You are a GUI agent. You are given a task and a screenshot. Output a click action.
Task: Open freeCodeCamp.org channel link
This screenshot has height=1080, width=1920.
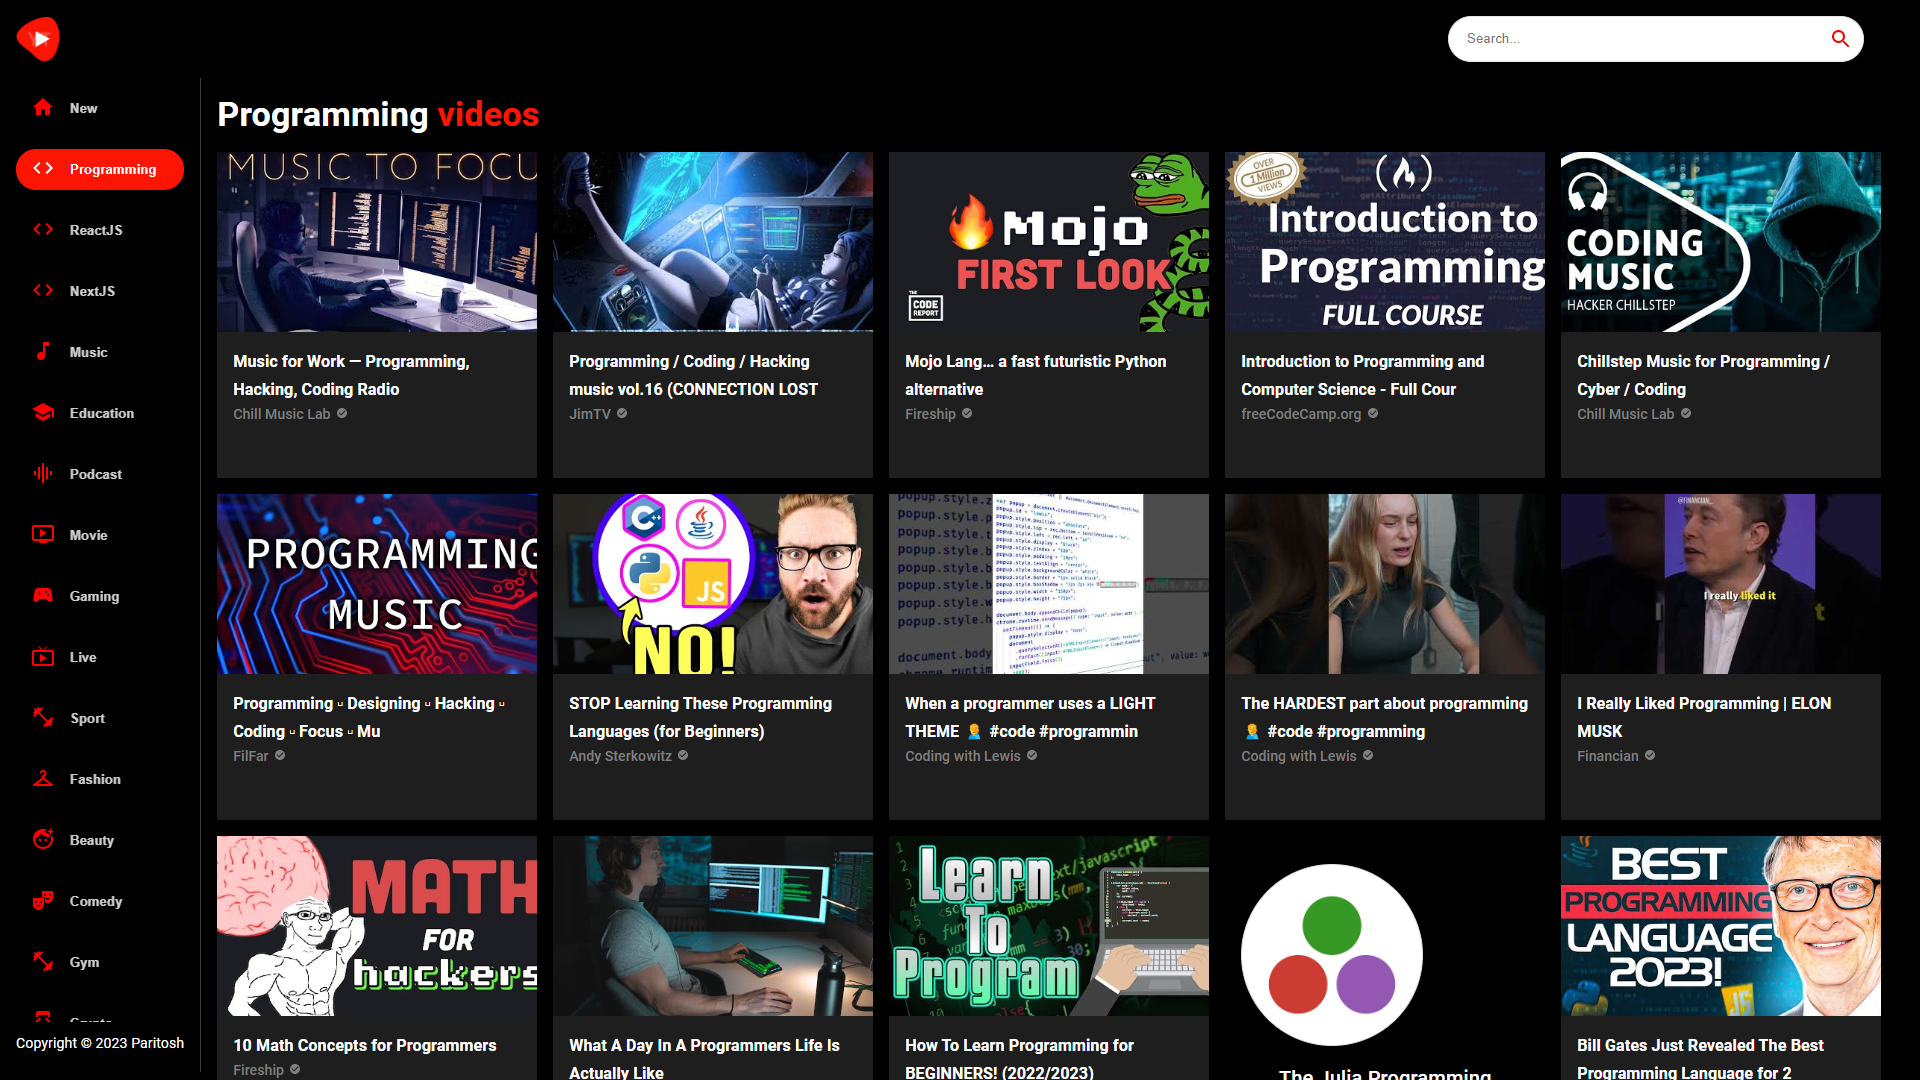[1300, 414]
